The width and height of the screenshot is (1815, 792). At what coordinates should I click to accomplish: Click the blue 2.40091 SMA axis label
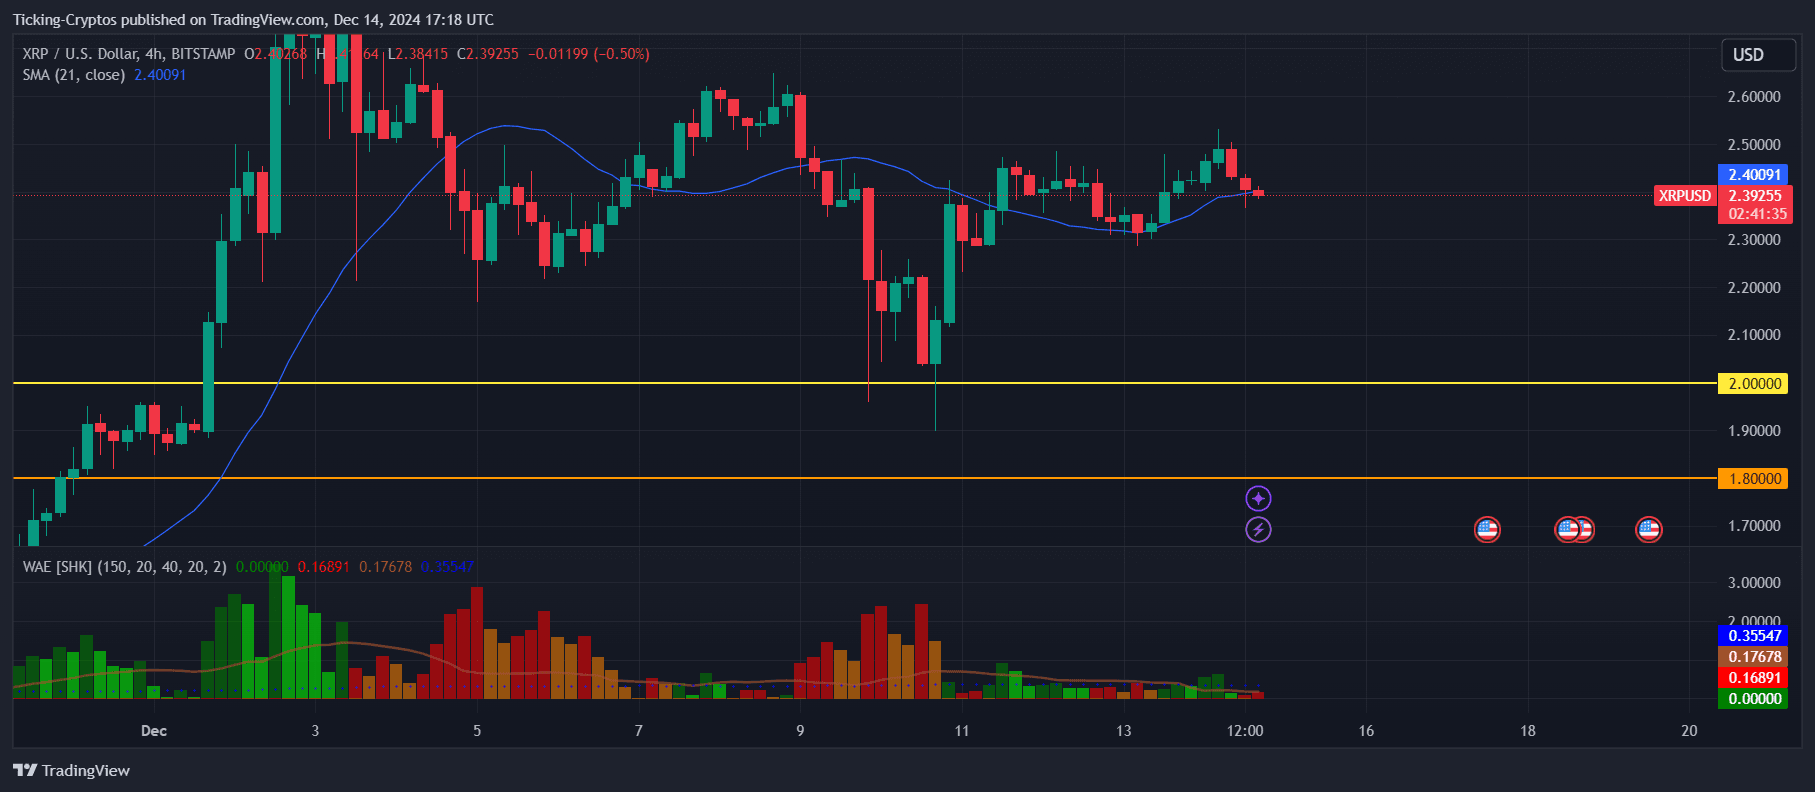pos(1755,175)
